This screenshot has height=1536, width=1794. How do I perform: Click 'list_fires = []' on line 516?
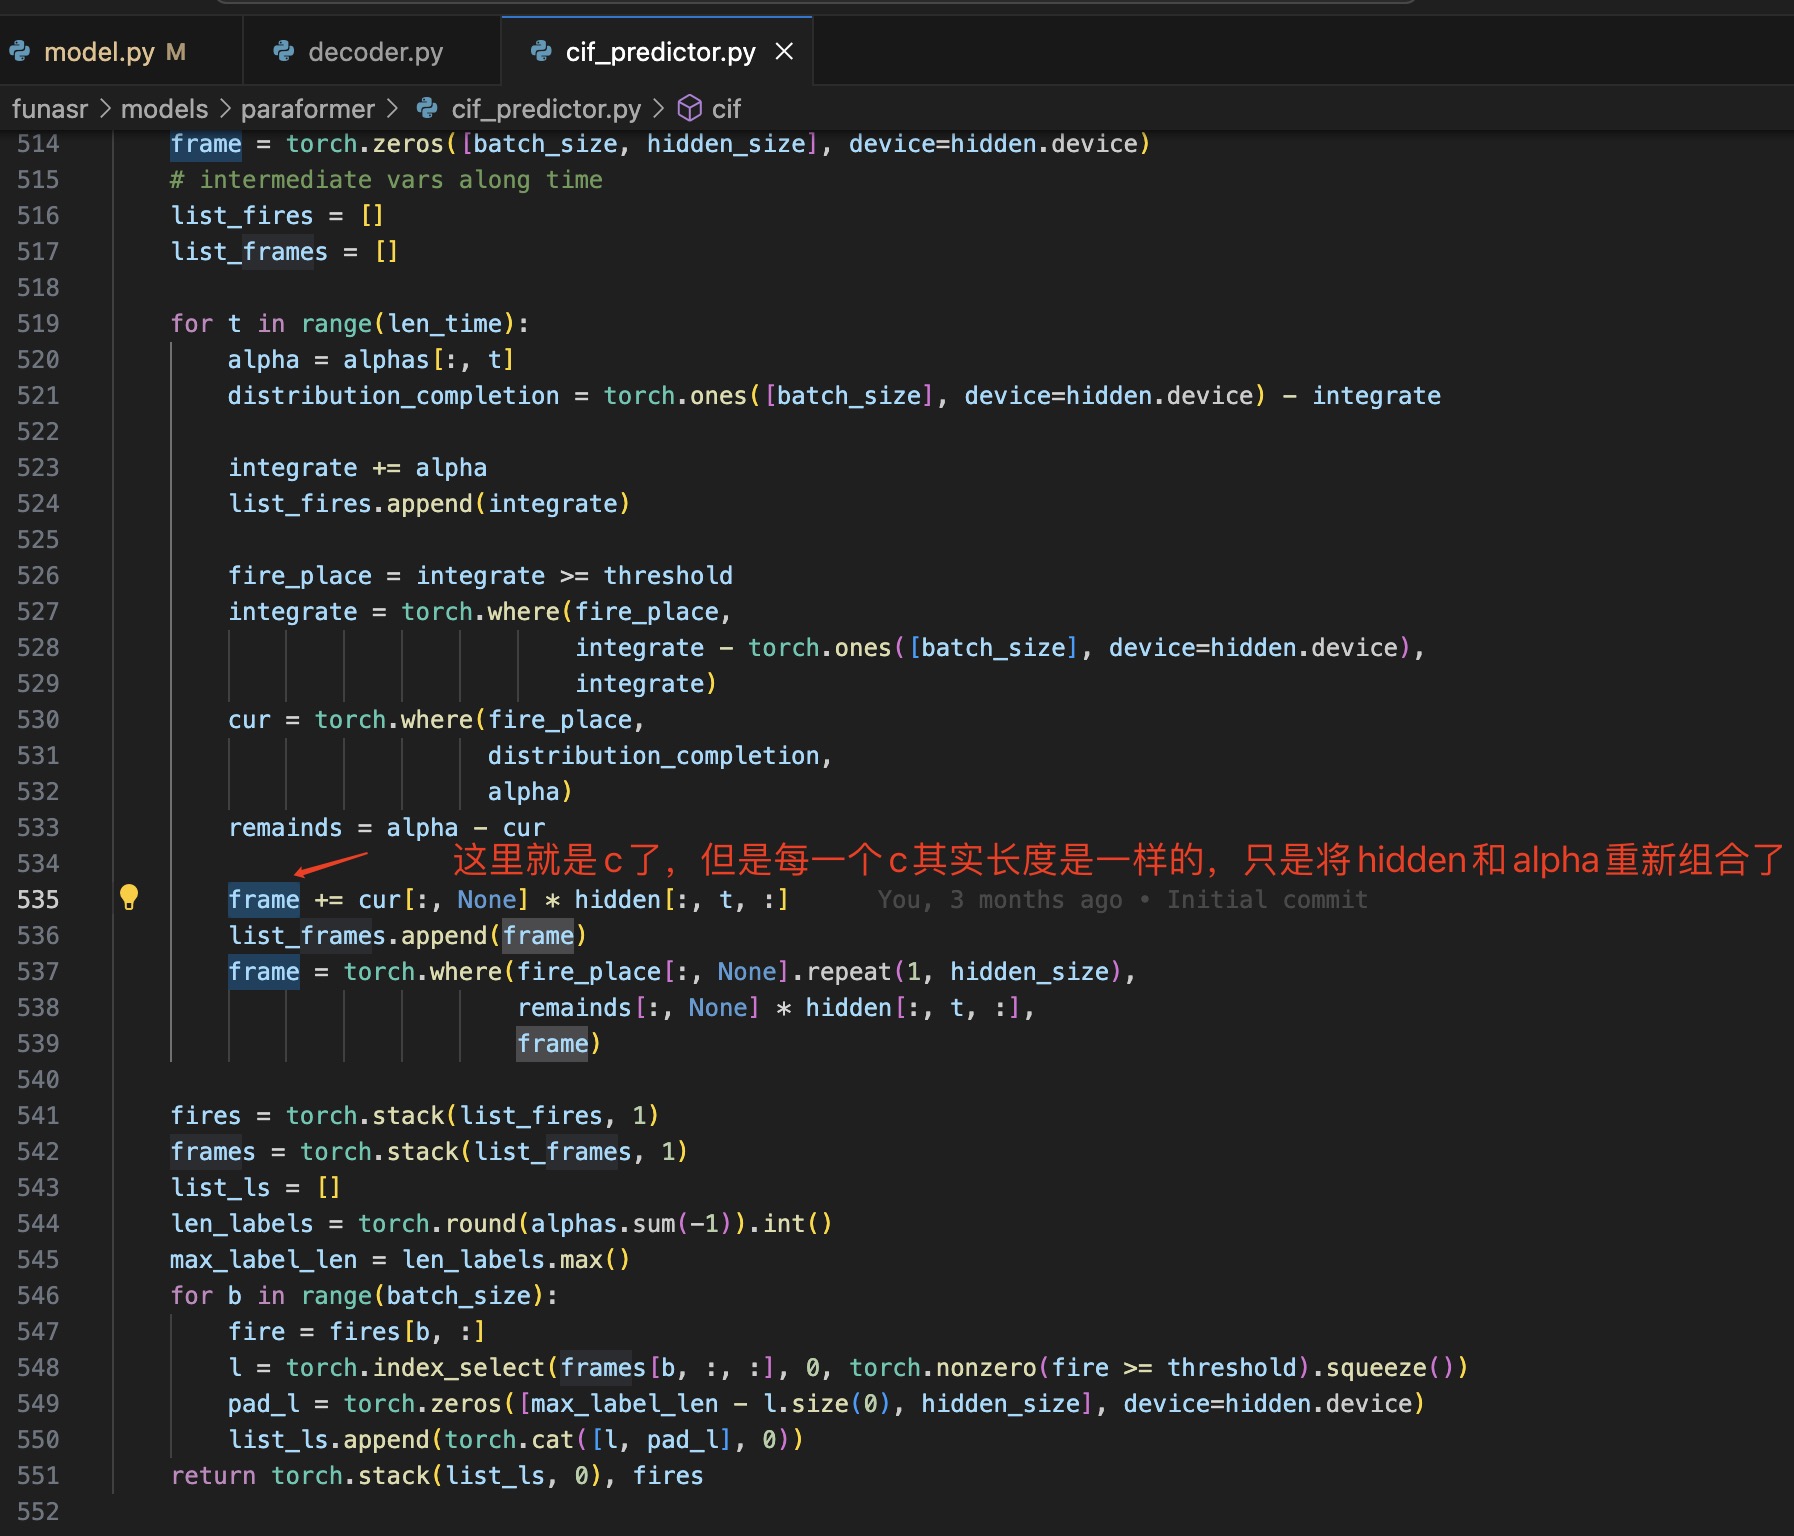[x=277, y=216]
